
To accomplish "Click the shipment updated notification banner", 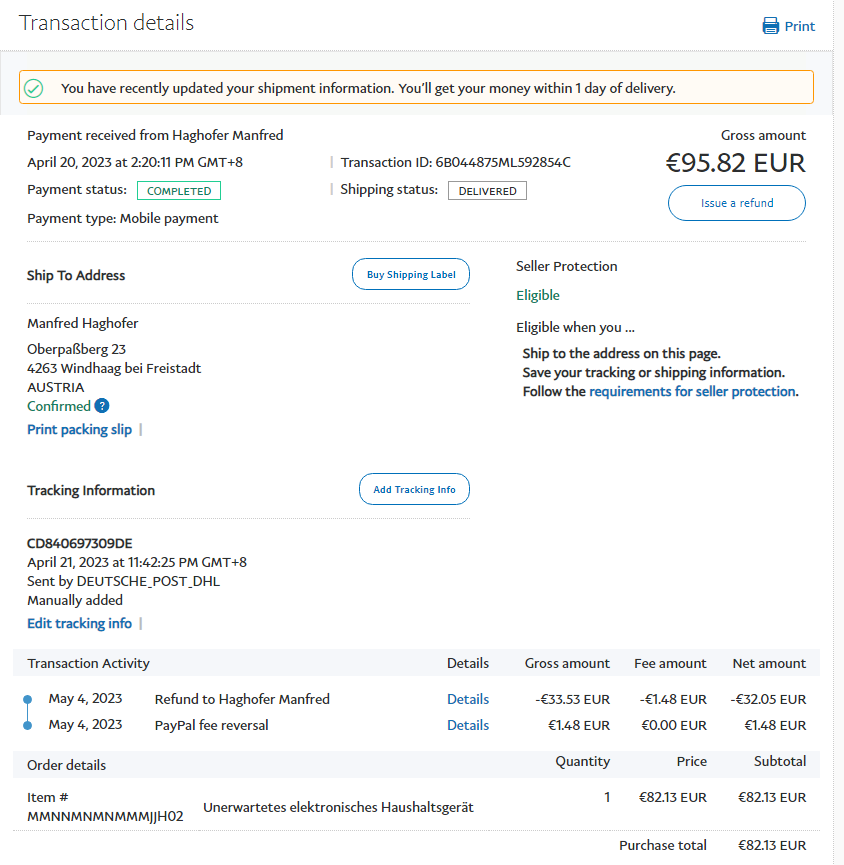I will [416, 88].
